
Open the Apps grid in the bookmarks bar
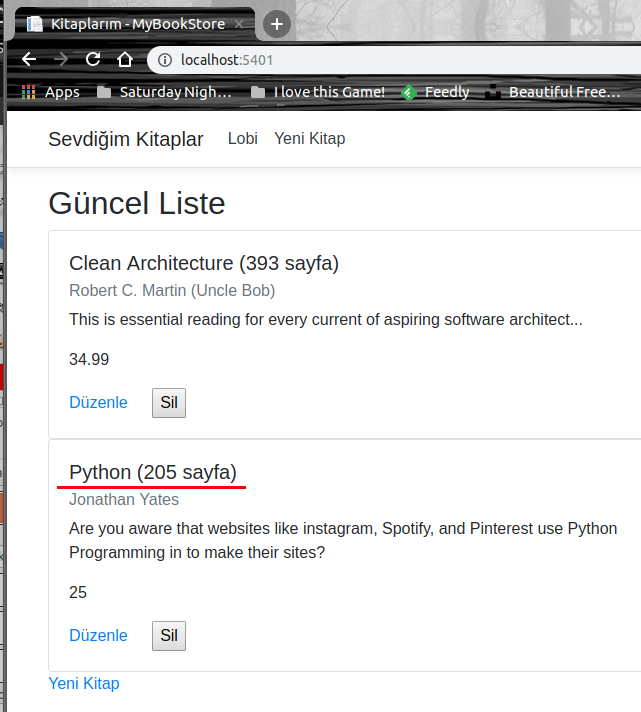50,92
